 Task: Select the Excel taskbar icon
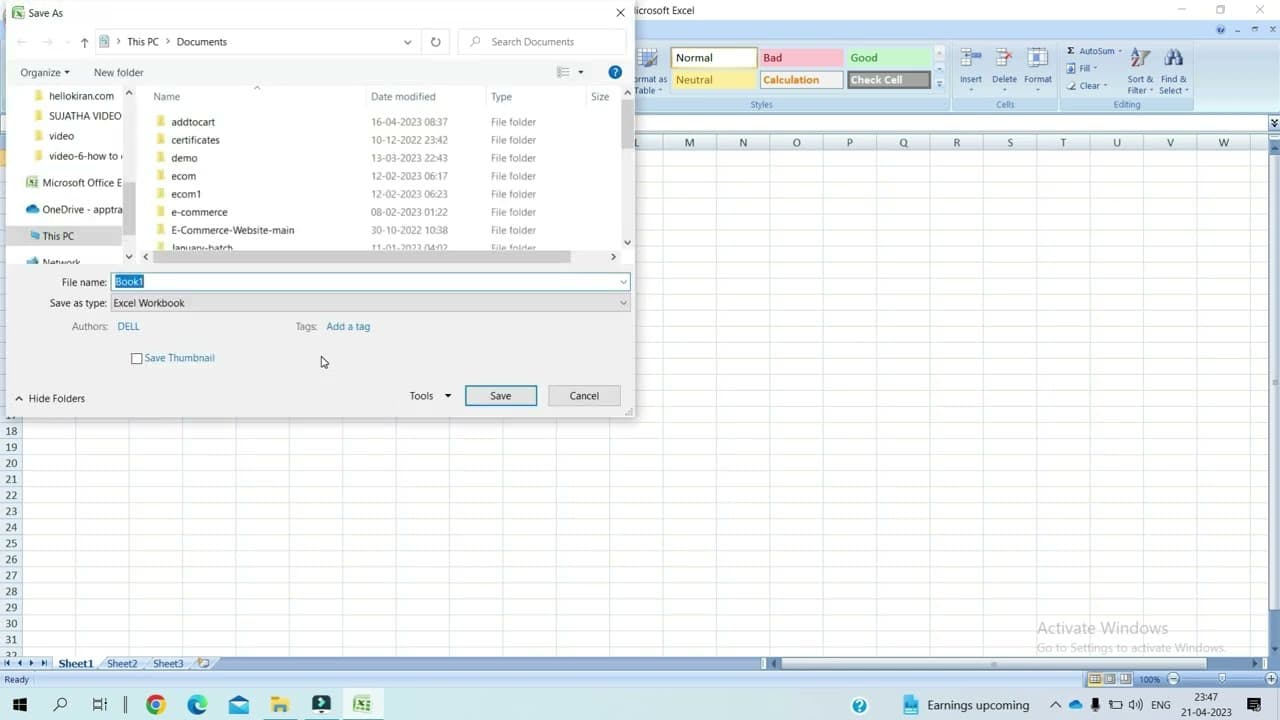[362, 705]
